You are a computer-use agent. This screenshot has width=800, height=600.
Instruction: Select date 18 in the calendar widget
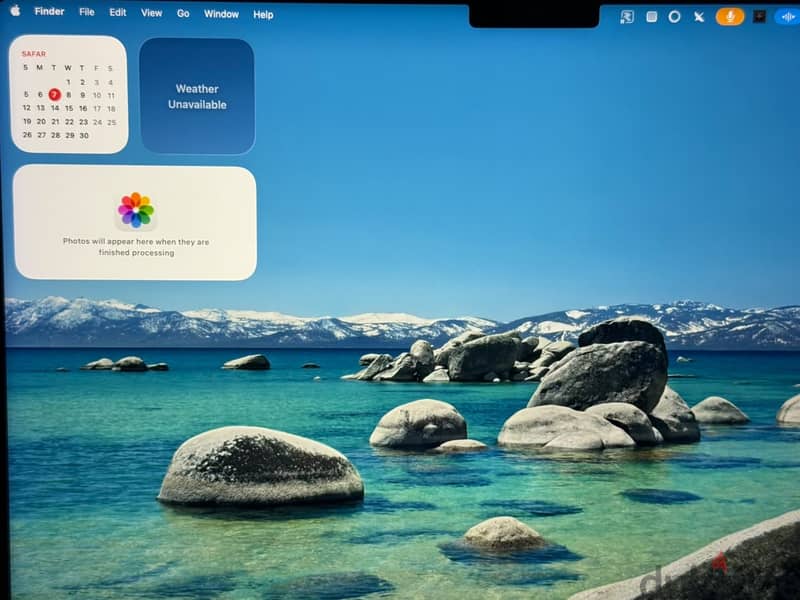[111, 109]
